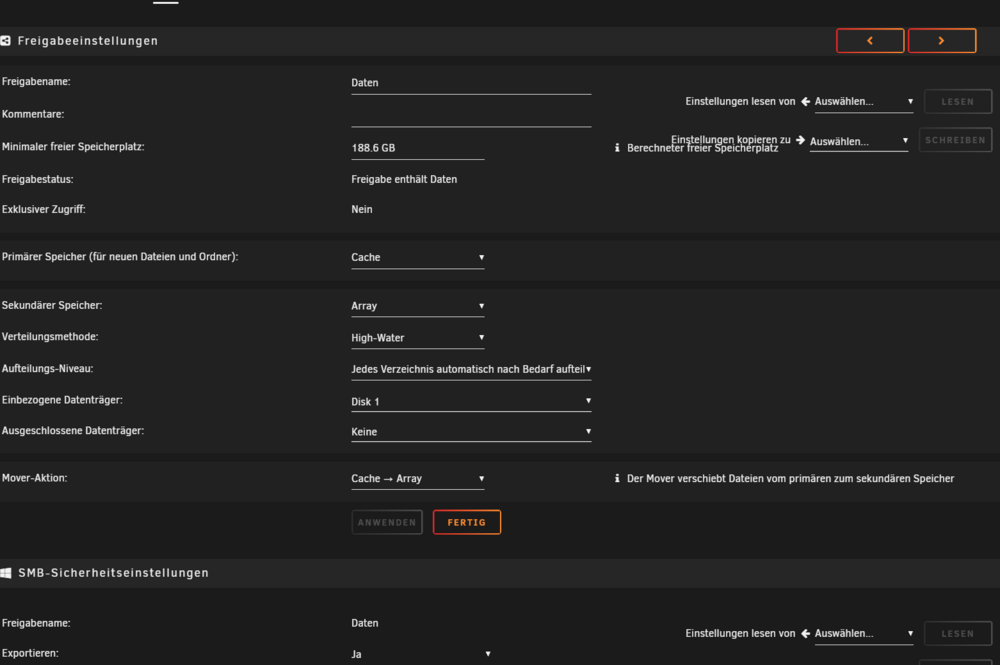1000x665 pixels.
Task: Click the 'Freigabestatus:' label
Action: 38,180
